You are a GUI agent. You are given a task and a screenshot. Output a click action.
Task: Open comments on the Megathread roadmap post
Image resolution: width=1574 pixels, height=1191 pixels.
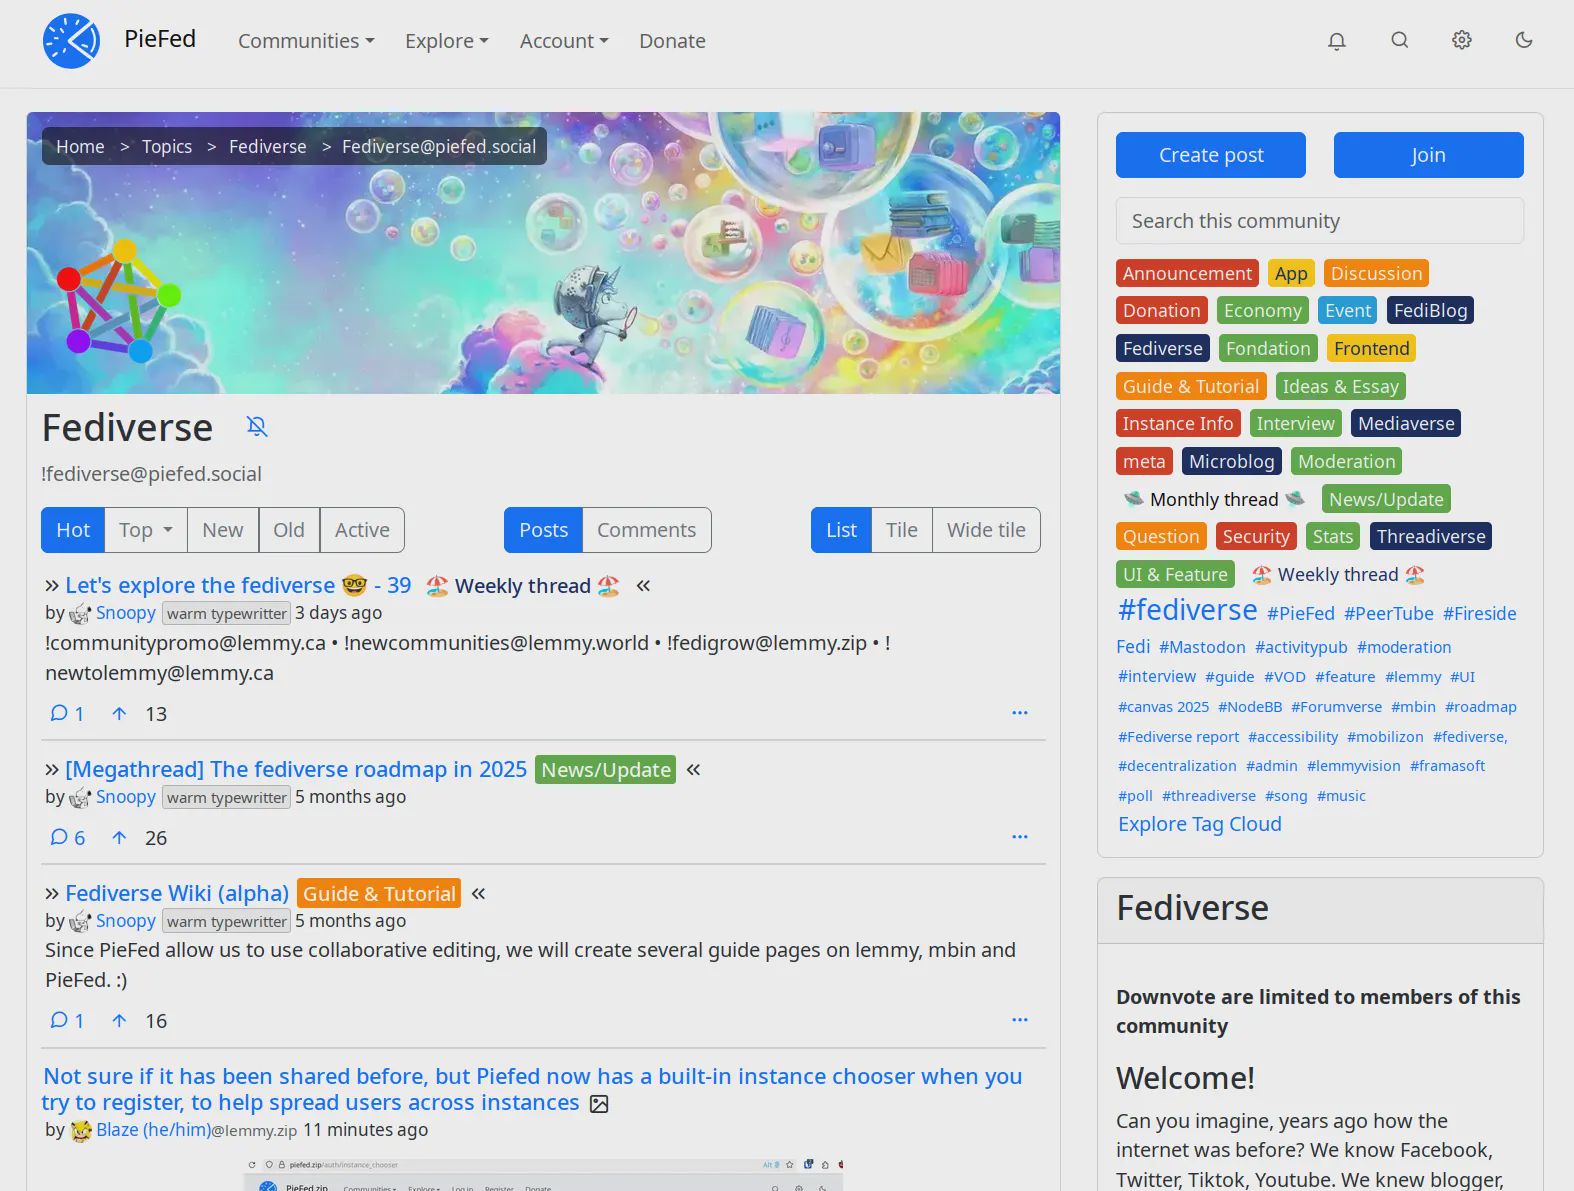tap(67, 838)
